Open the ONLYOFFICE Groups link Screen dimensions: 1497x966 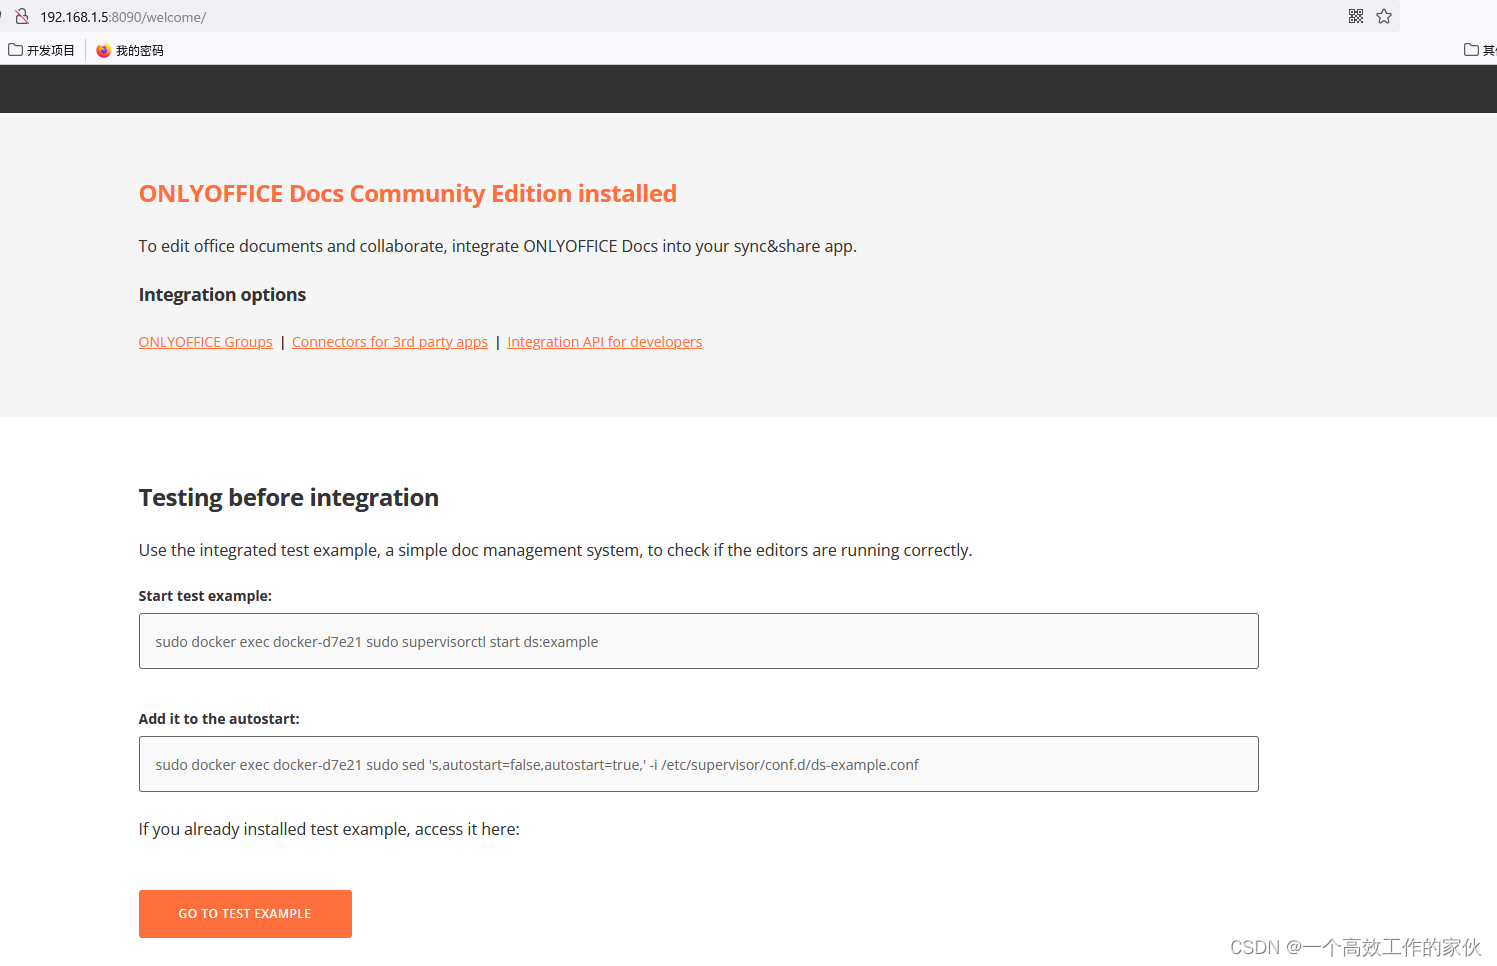pyautogui.click(x=205, y=341)
